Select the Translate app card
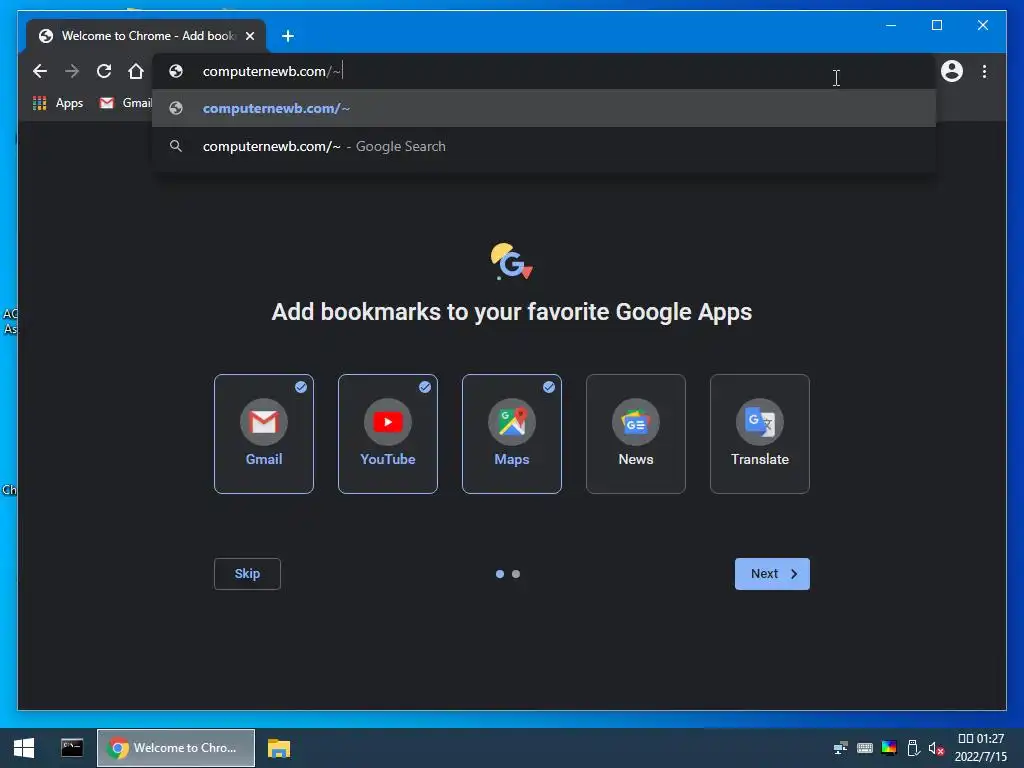 (760, 434)
